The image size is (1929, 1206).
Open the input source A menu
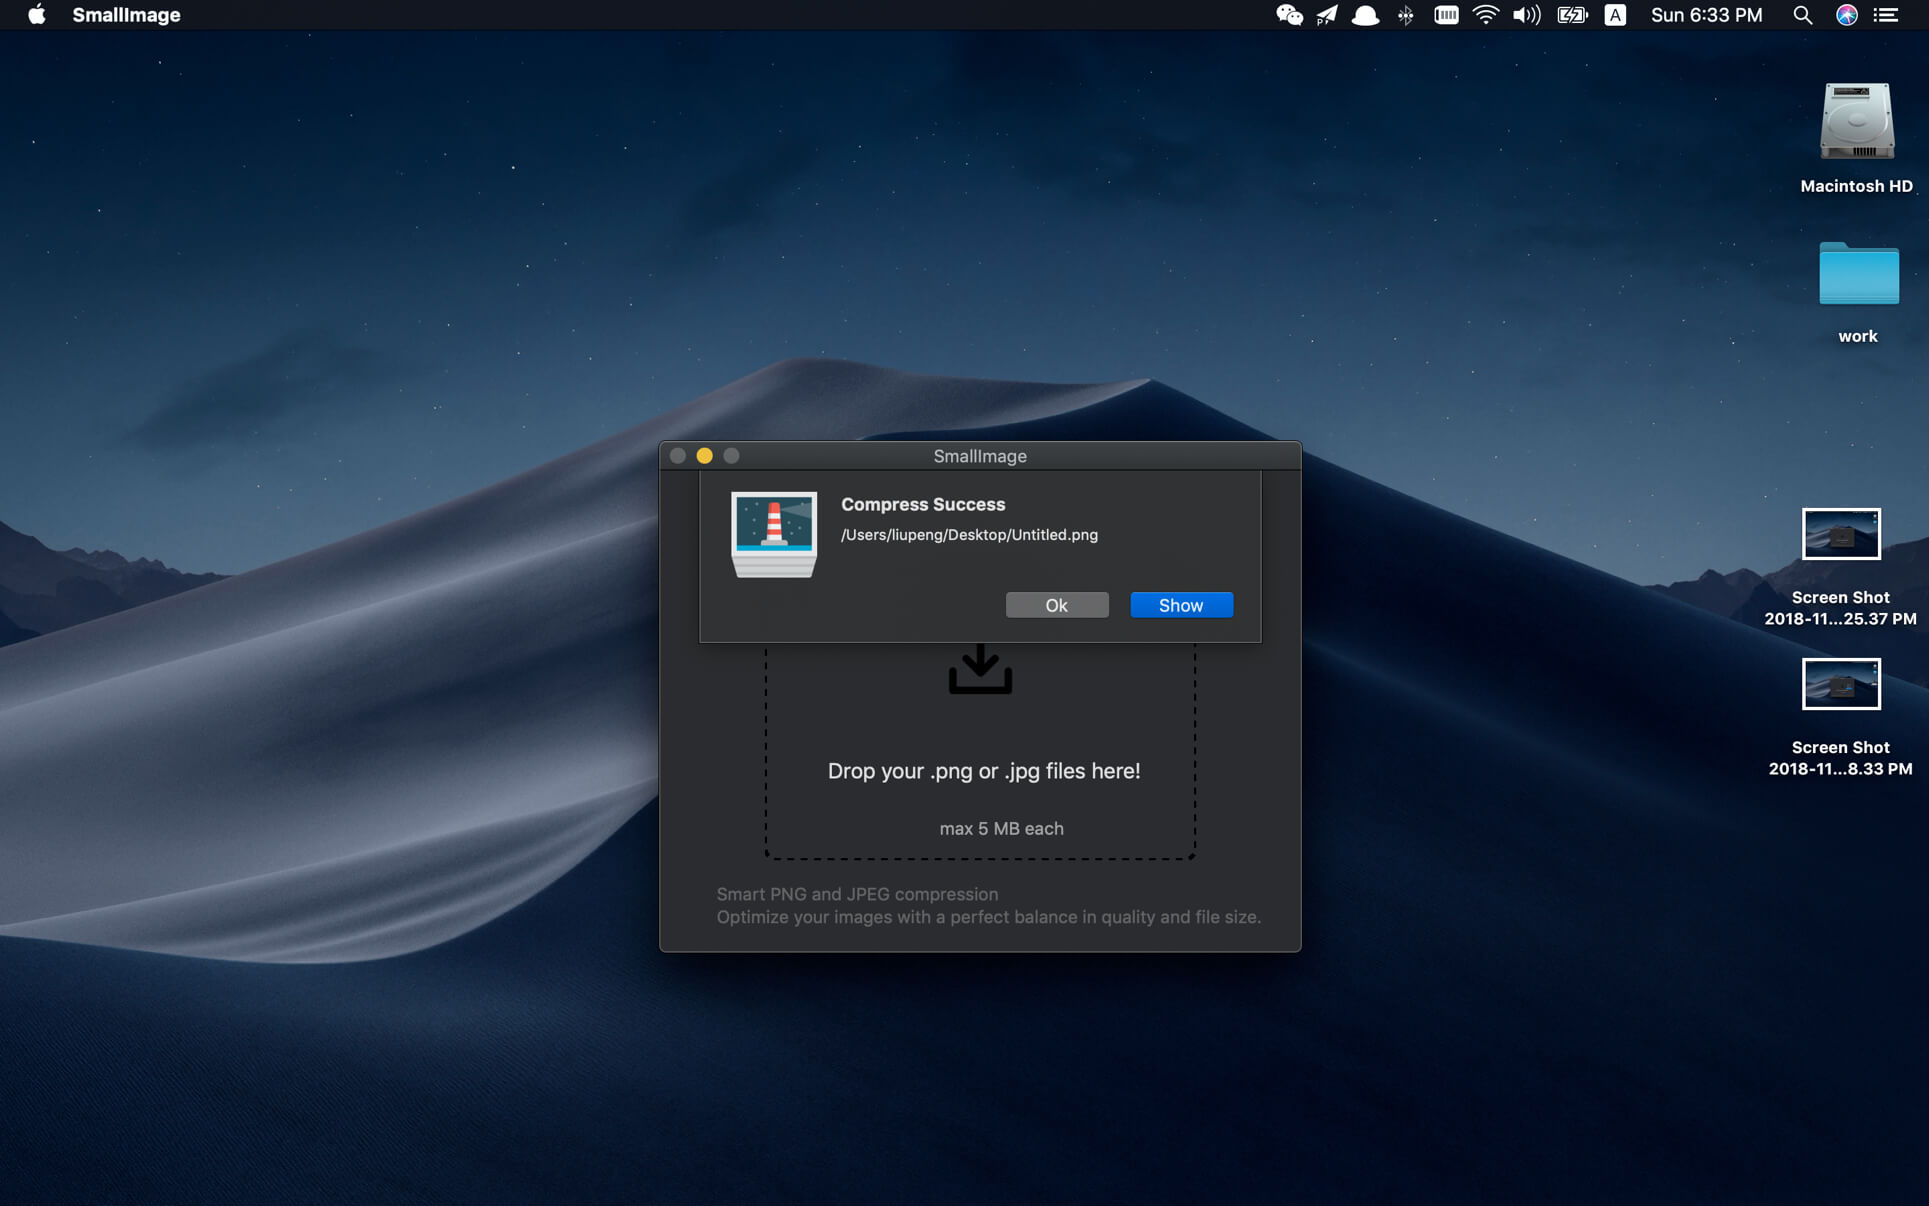click(1615, 15)
